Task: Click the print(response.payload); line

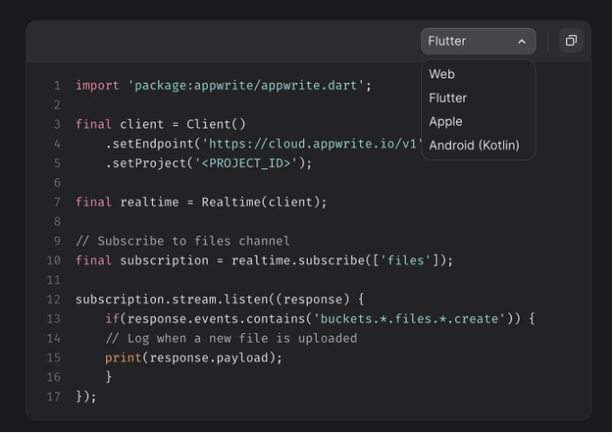Action: click(194, 358)
